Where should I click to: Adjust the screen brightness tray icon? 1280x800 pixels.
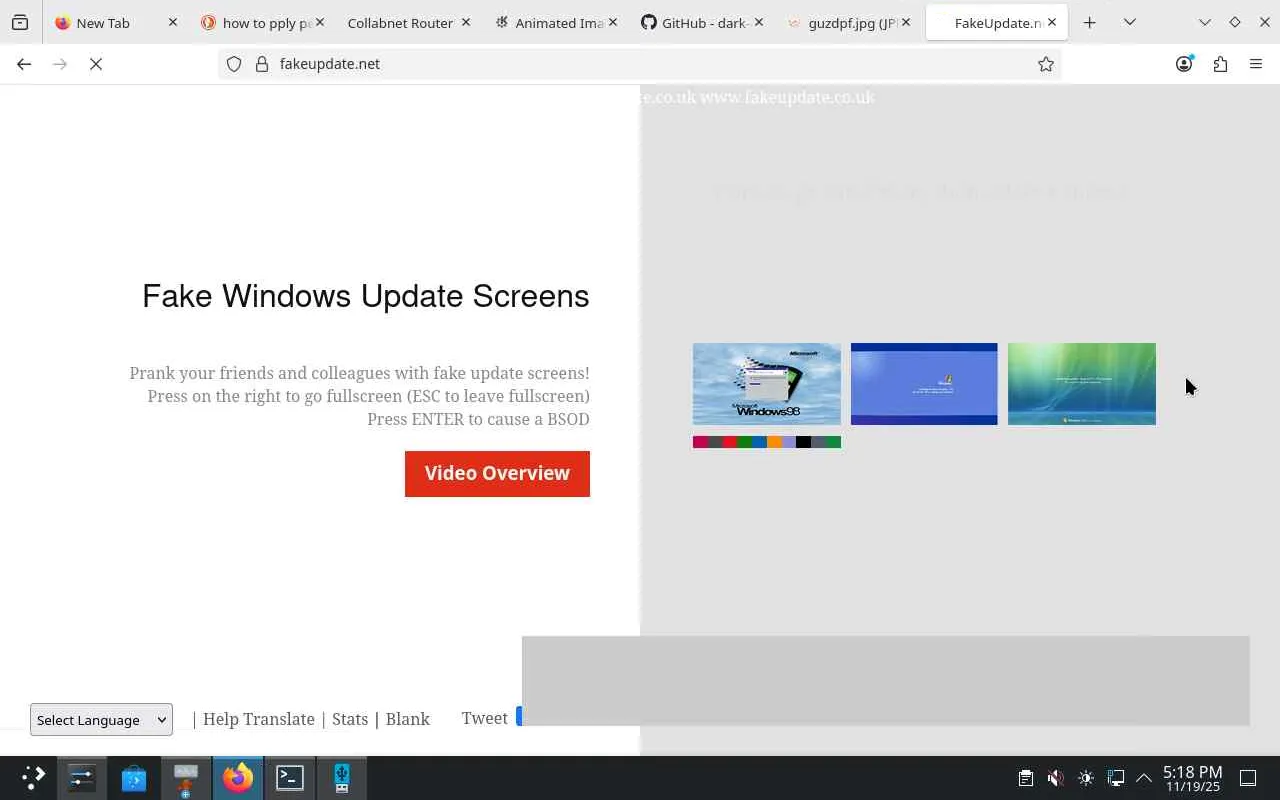pos(1086,778)
